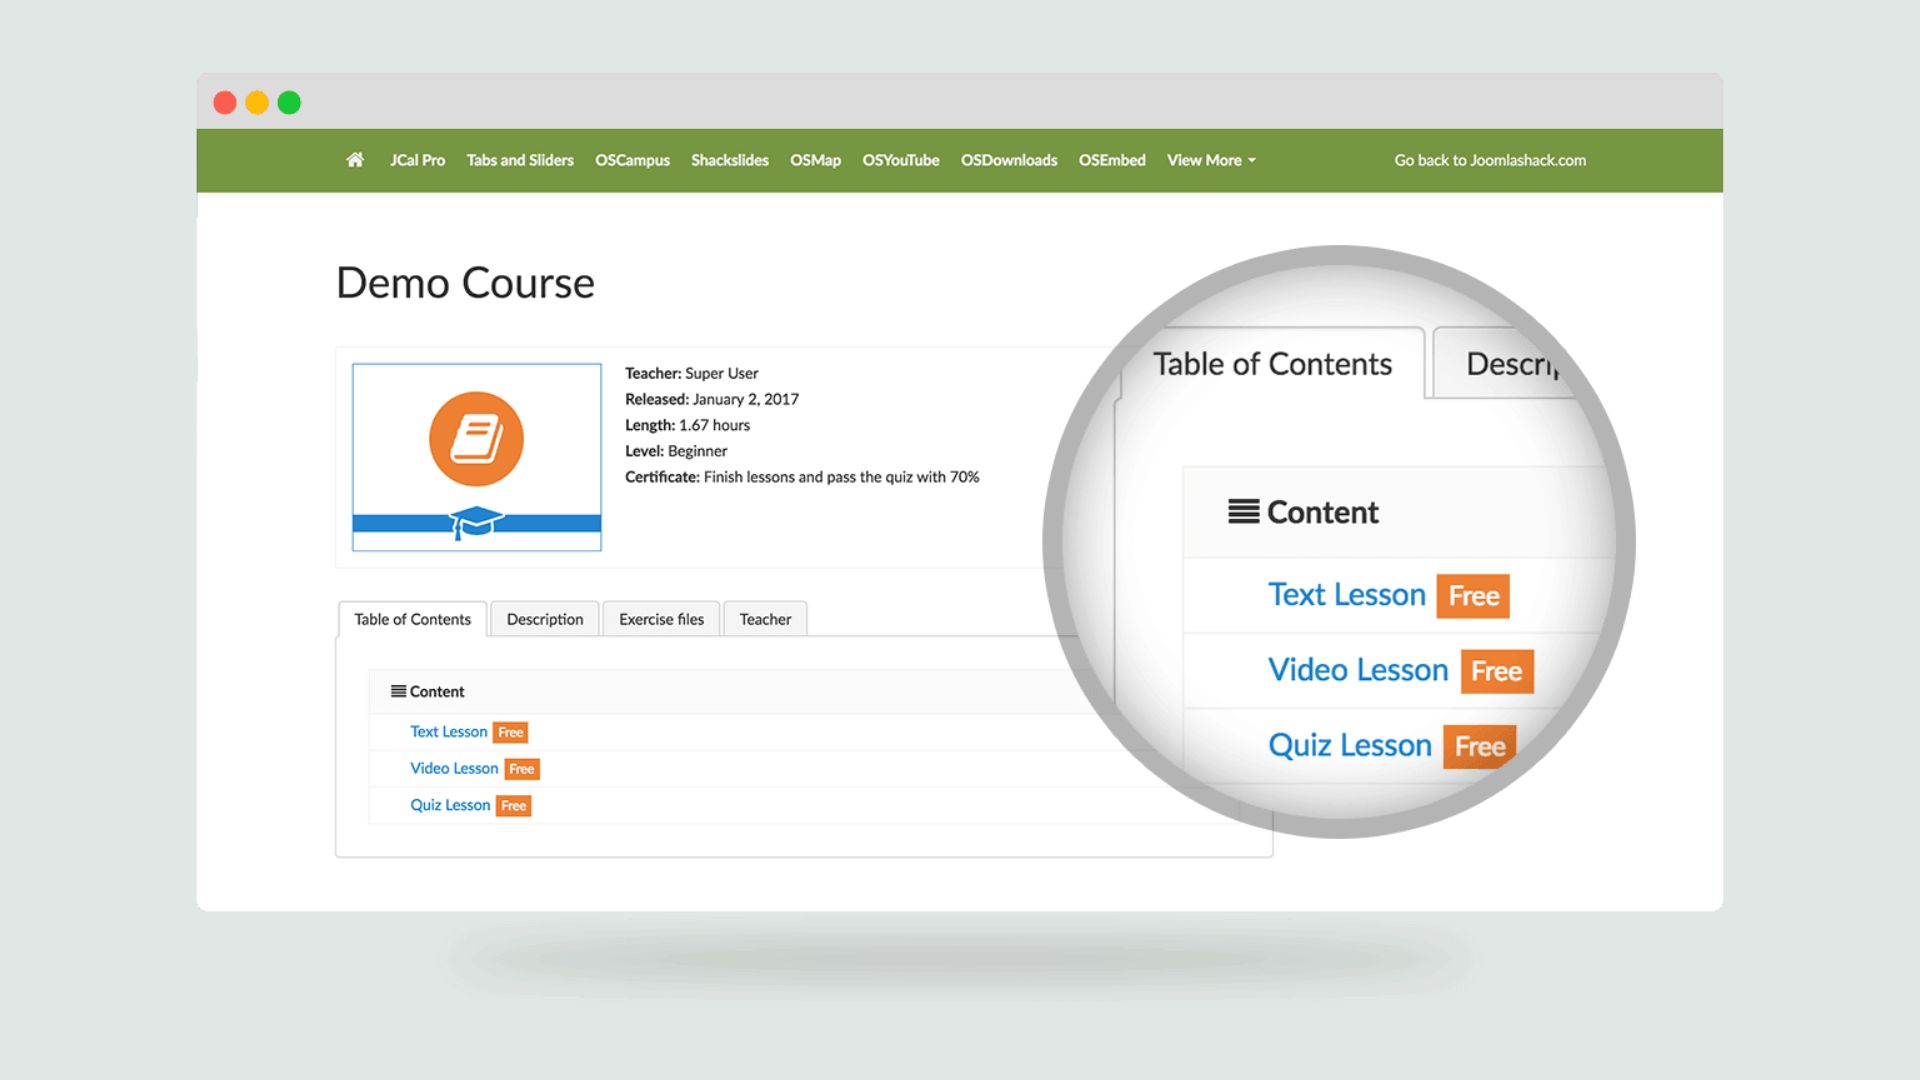Click the red close window button
Screen dimensions: 1920x1080
(x=225, y=103)
